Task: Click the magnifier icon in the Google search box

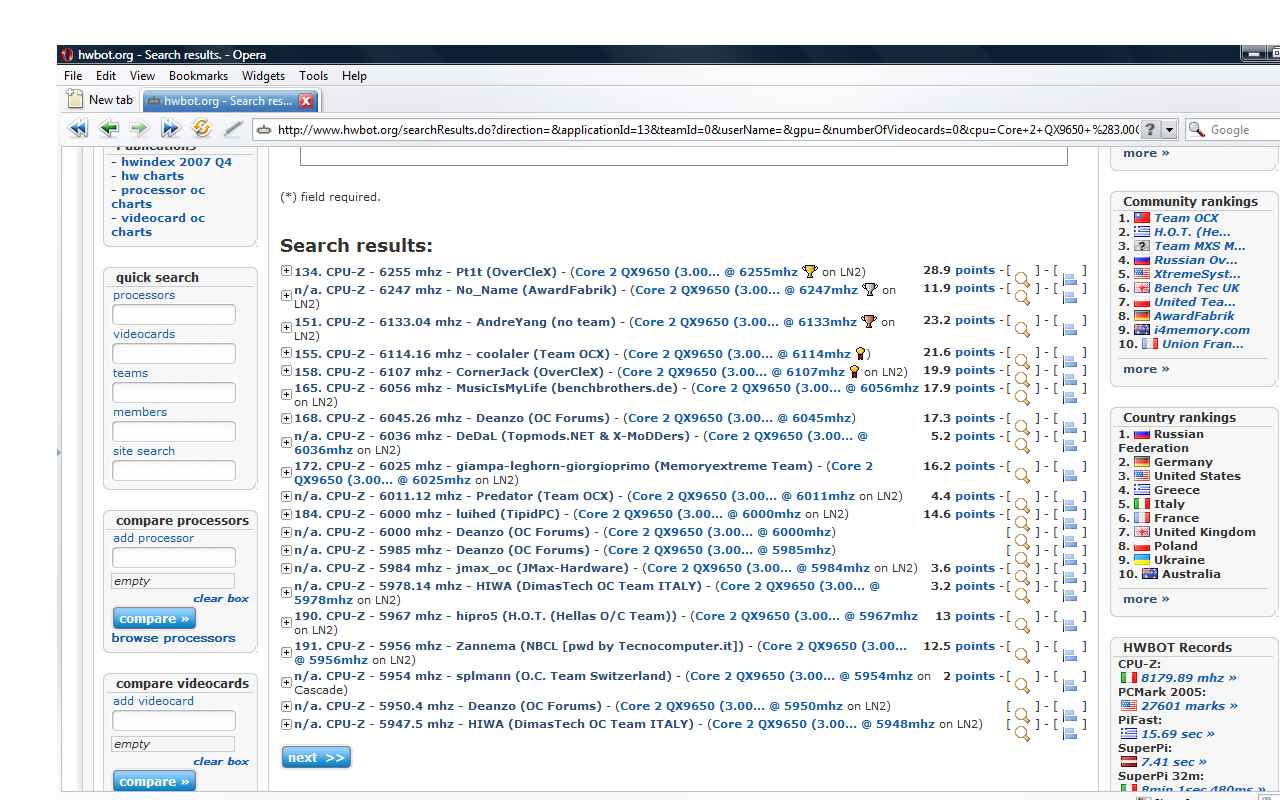Action: pos(1196,129)
